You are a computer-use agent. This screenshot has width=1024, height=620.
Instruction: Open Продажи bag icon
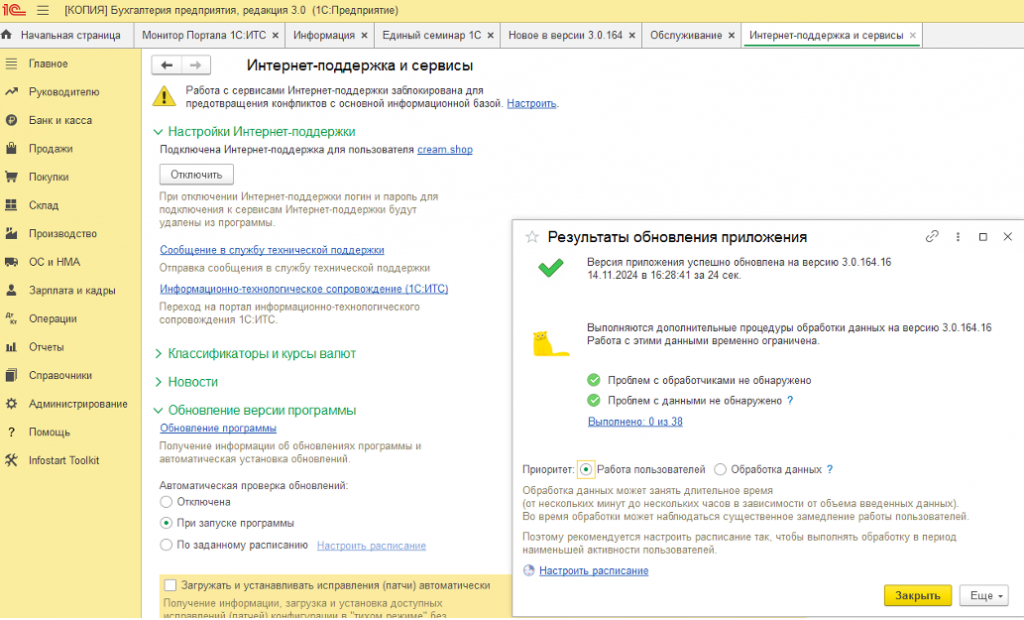[11, 148]
